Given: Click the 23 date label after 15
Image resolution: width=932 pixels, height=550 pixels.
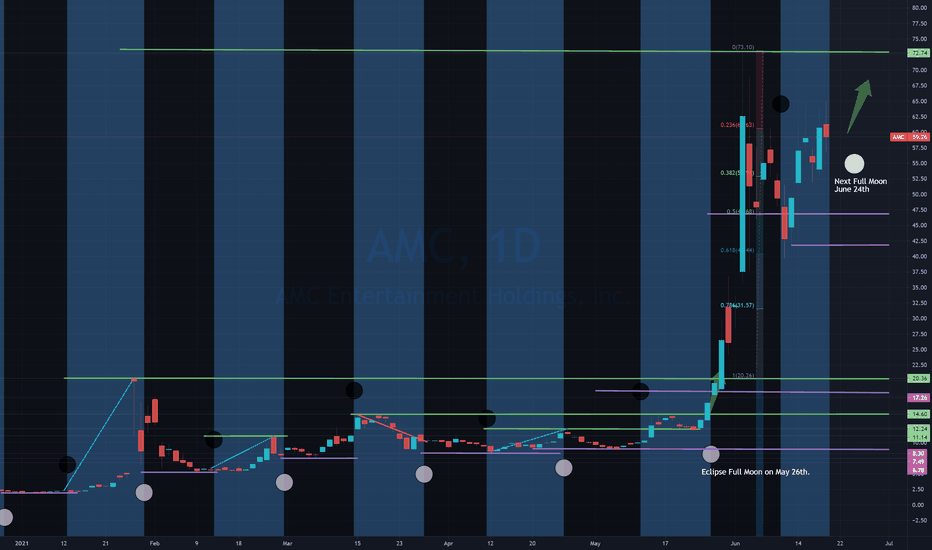Looking at the screenshot, I should click(399, 543).
